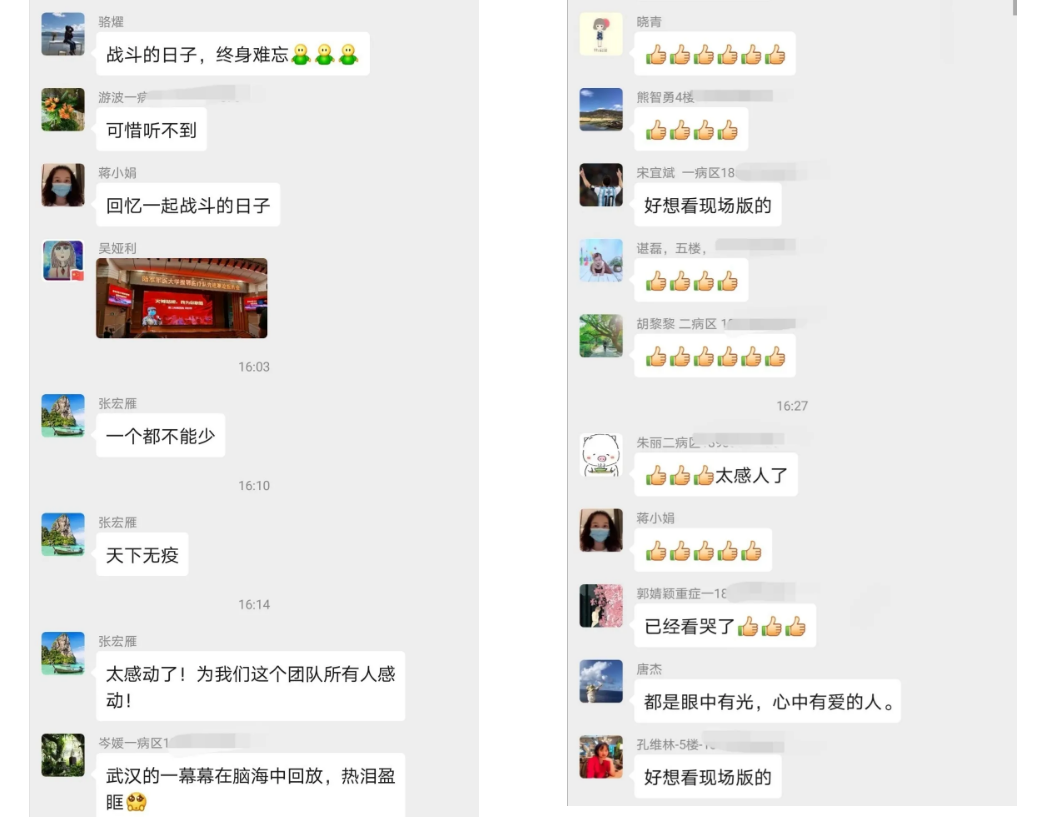This screenshot has width=1045, height=818.
Task: Open 熊智勇's landscape avatar
Action: click(600, 109)
